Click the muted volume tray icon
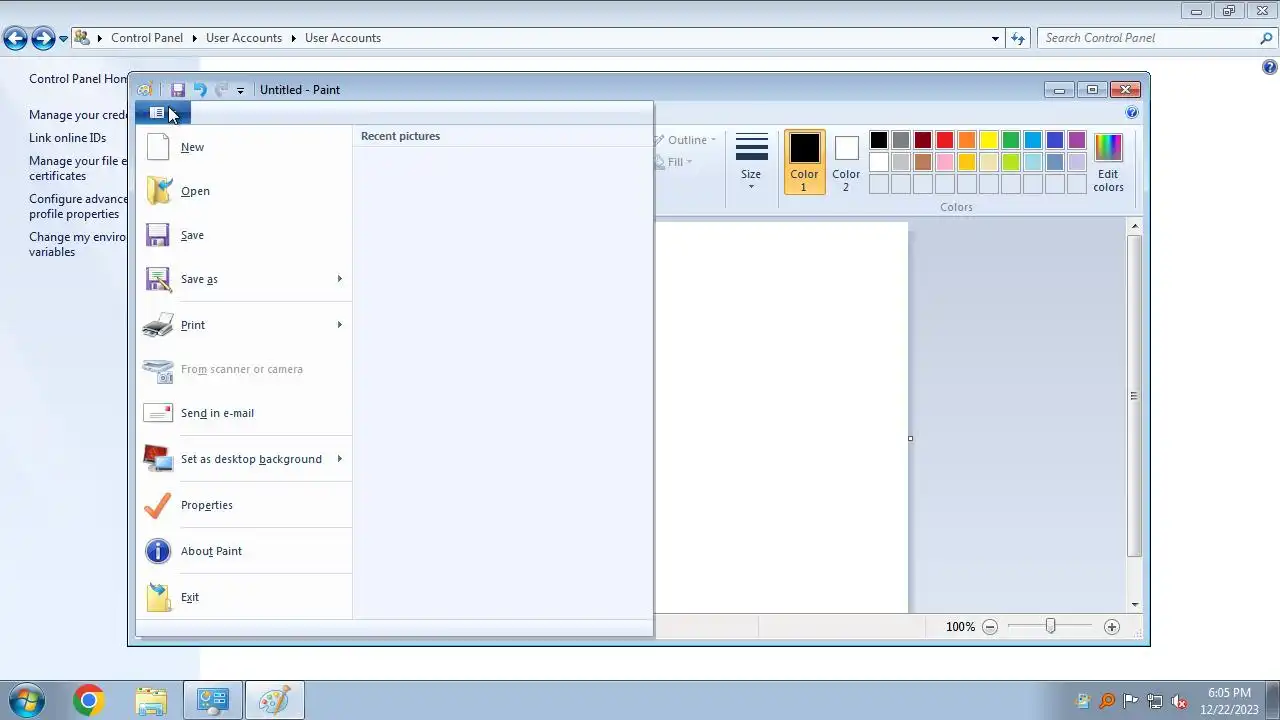This screenshot has width=1280, height=720. (x=1179, y=701)
